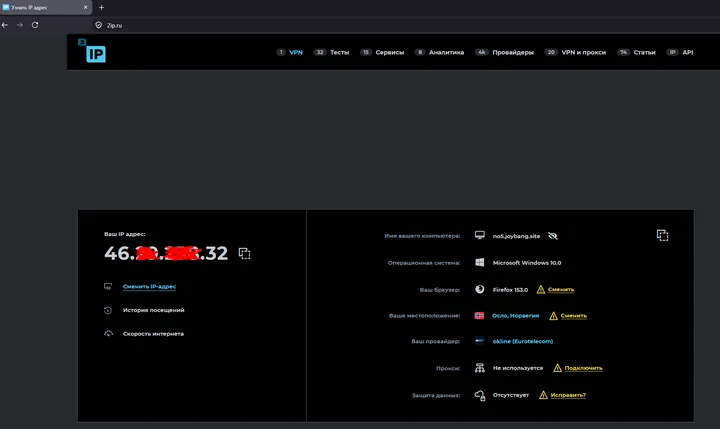The image size is (720, 429).
Task: Copy all info with top-right copy icon
Action: click(662, 236)
